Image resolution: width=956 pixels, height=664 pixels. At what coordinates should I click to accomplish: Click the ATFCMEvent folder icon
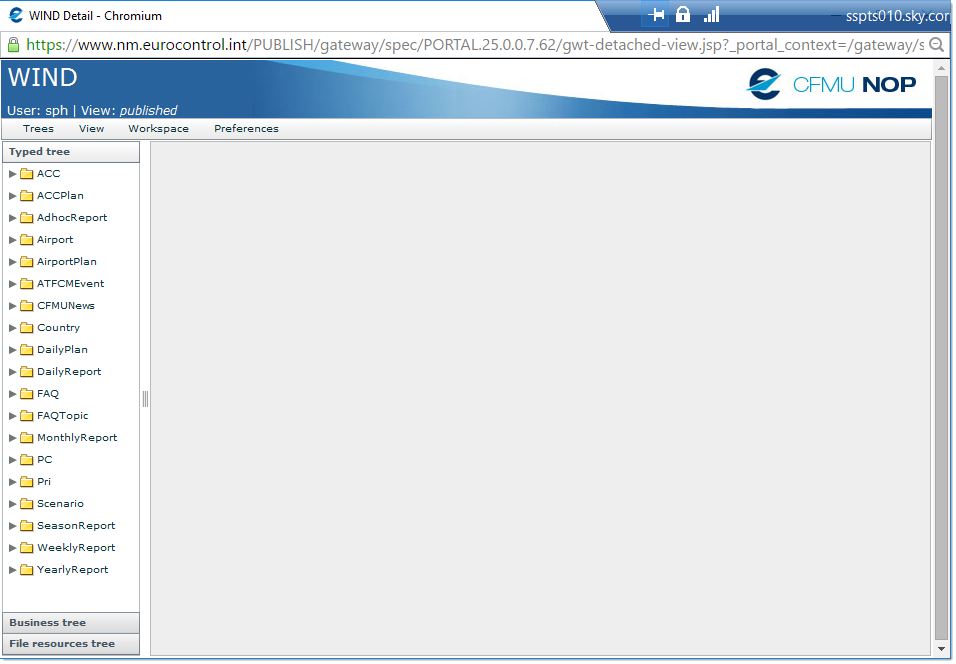tap(27, 284)
